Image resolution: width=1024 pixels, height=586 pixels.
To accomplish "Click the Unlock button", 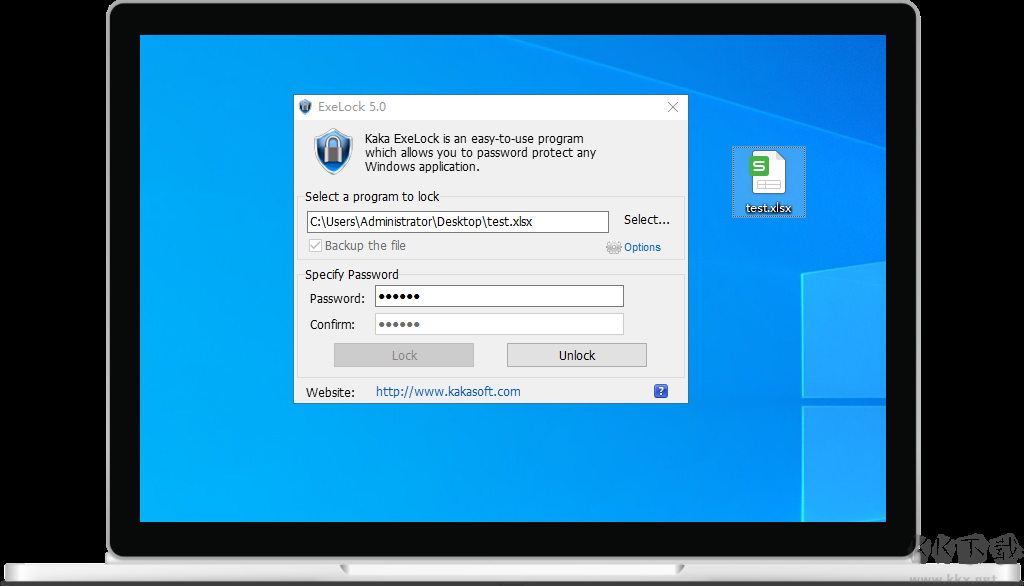I will point(576,355).
